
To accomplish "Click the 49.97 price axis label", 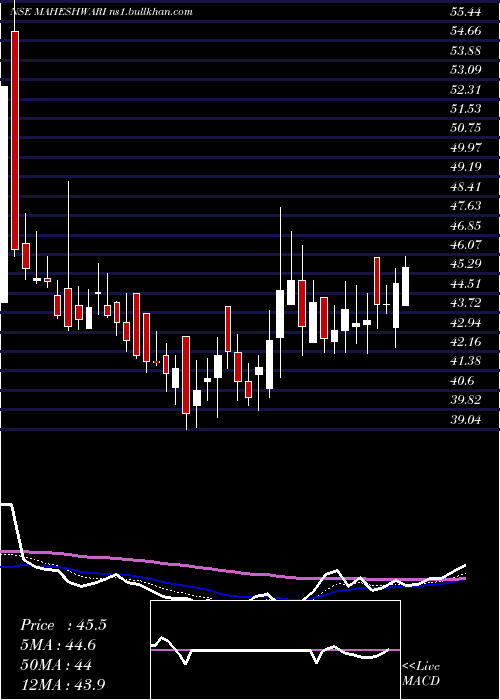I will click(x=466, y=147).
